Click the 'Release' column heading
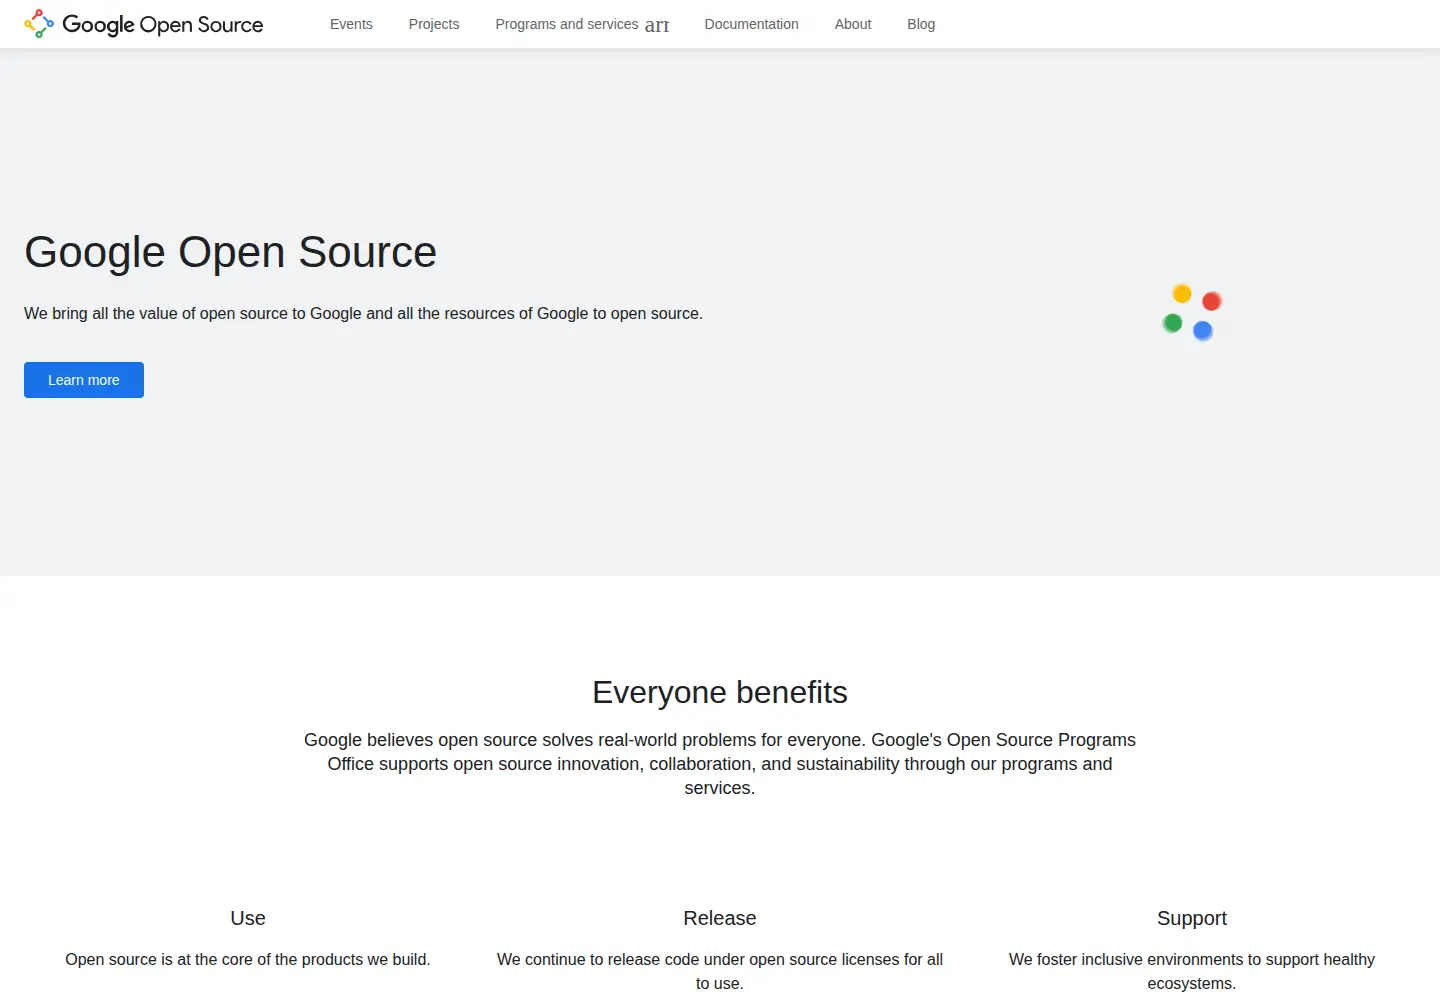Viewport: 1440px width, 1000px height. [720, 918]
